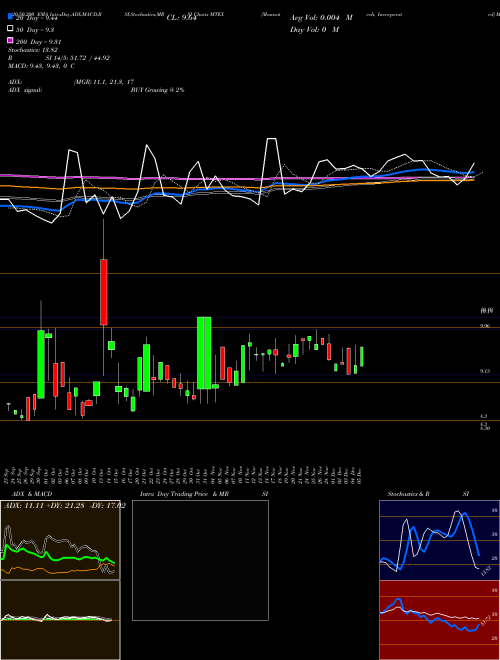Click the wide green candlestick pair near 31 Oct

204,353
